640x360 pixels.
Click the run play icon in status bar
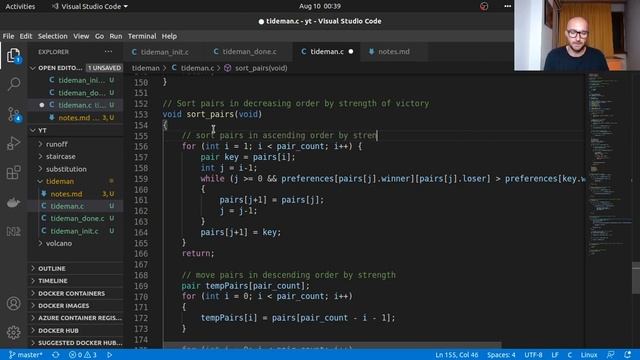tap(109, 355)
